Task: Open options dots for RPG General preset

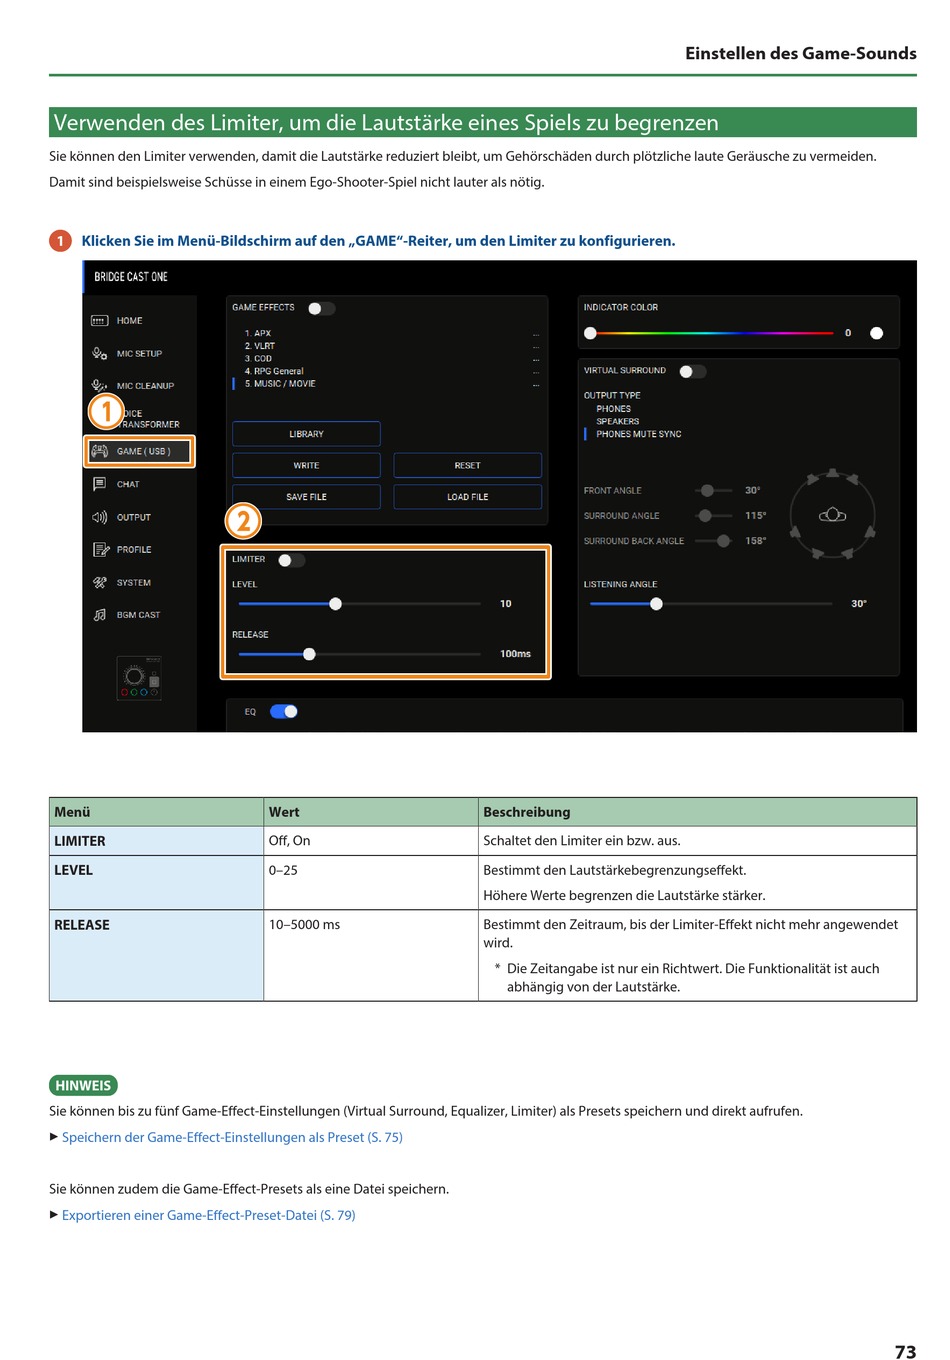Action: point(536,371)
